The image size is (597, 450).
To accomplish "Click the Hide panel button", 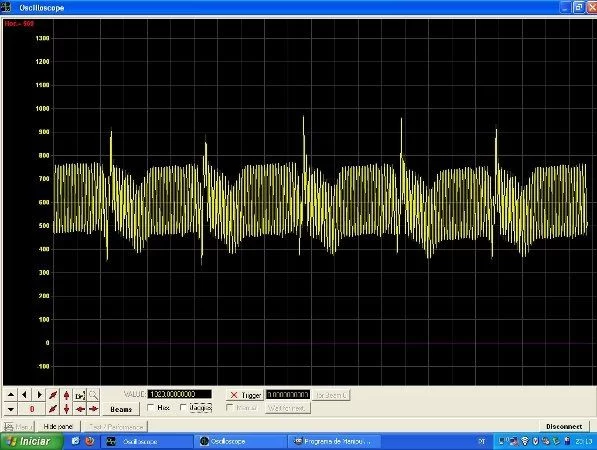I will point(58,427).
